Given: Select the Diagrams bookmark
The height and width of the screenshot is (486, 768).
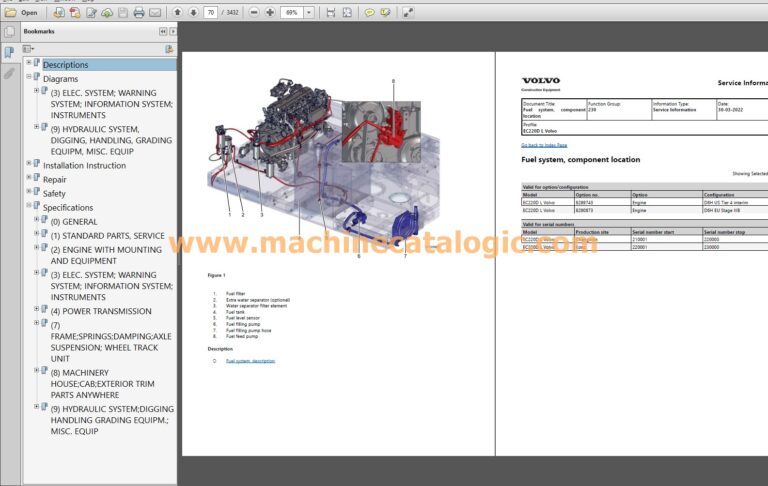Looking at the screenshot, I should pos(60,79).
